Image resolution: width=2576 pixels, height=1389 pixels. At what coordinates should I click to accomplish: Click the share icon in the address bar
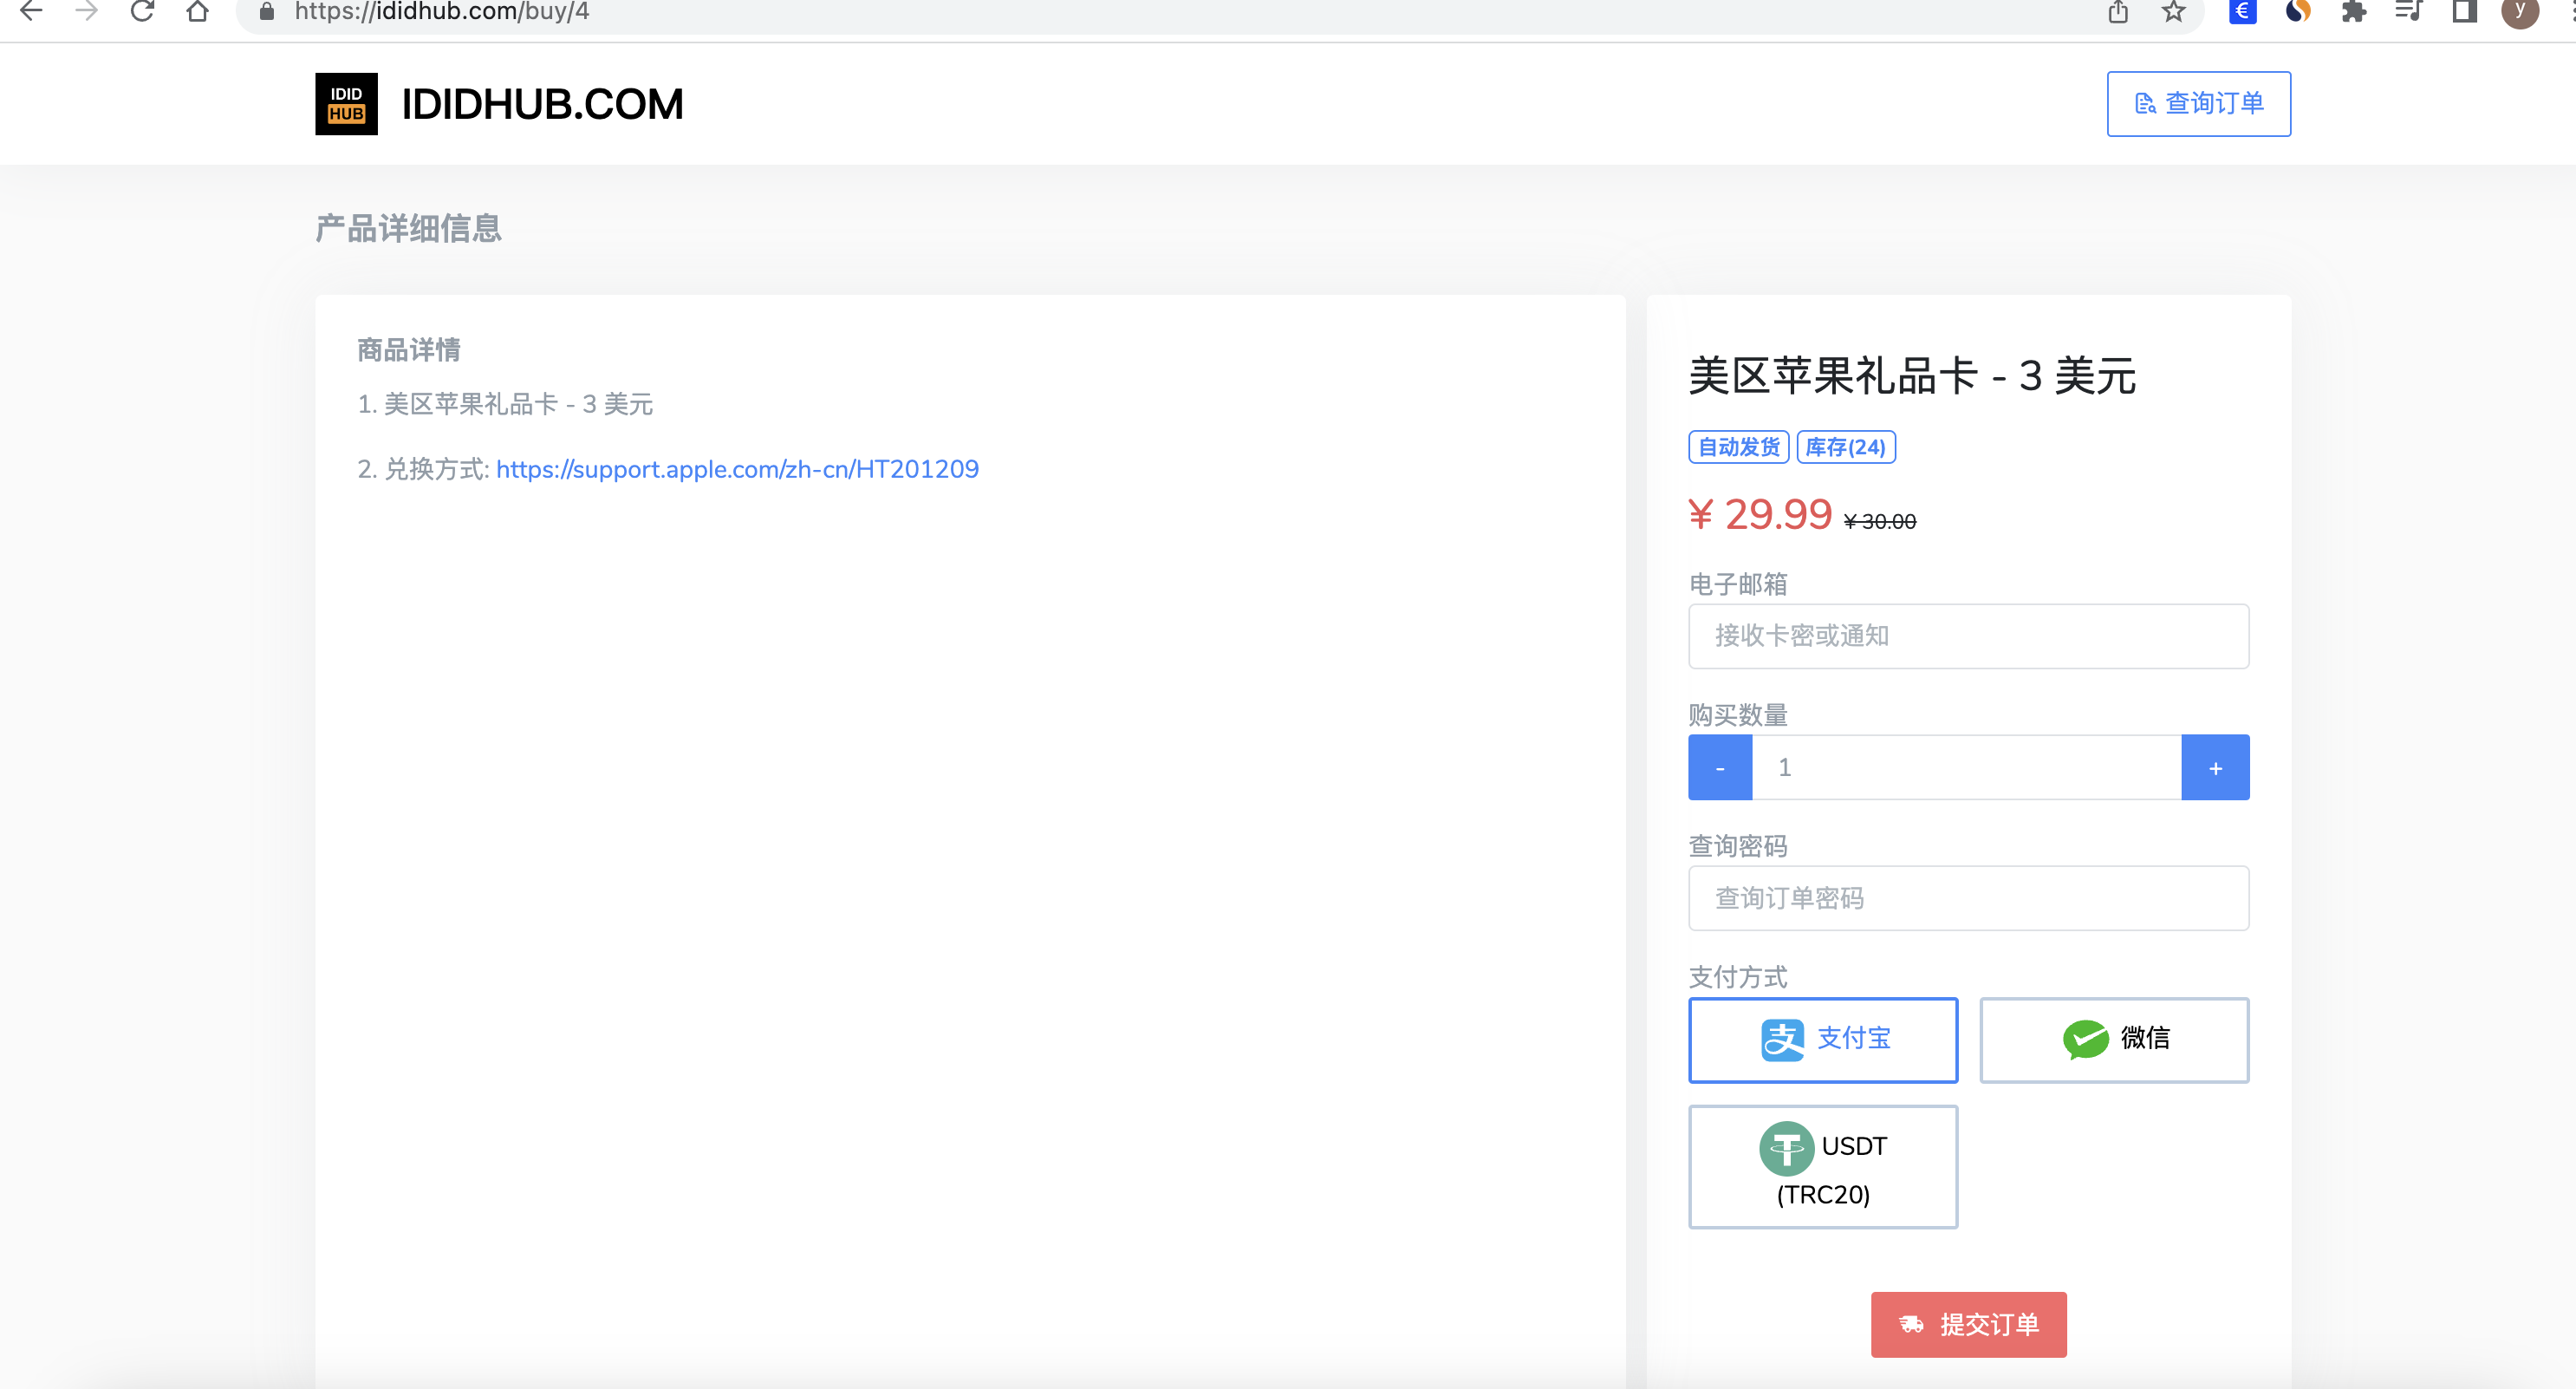(x=2117, y=11)
